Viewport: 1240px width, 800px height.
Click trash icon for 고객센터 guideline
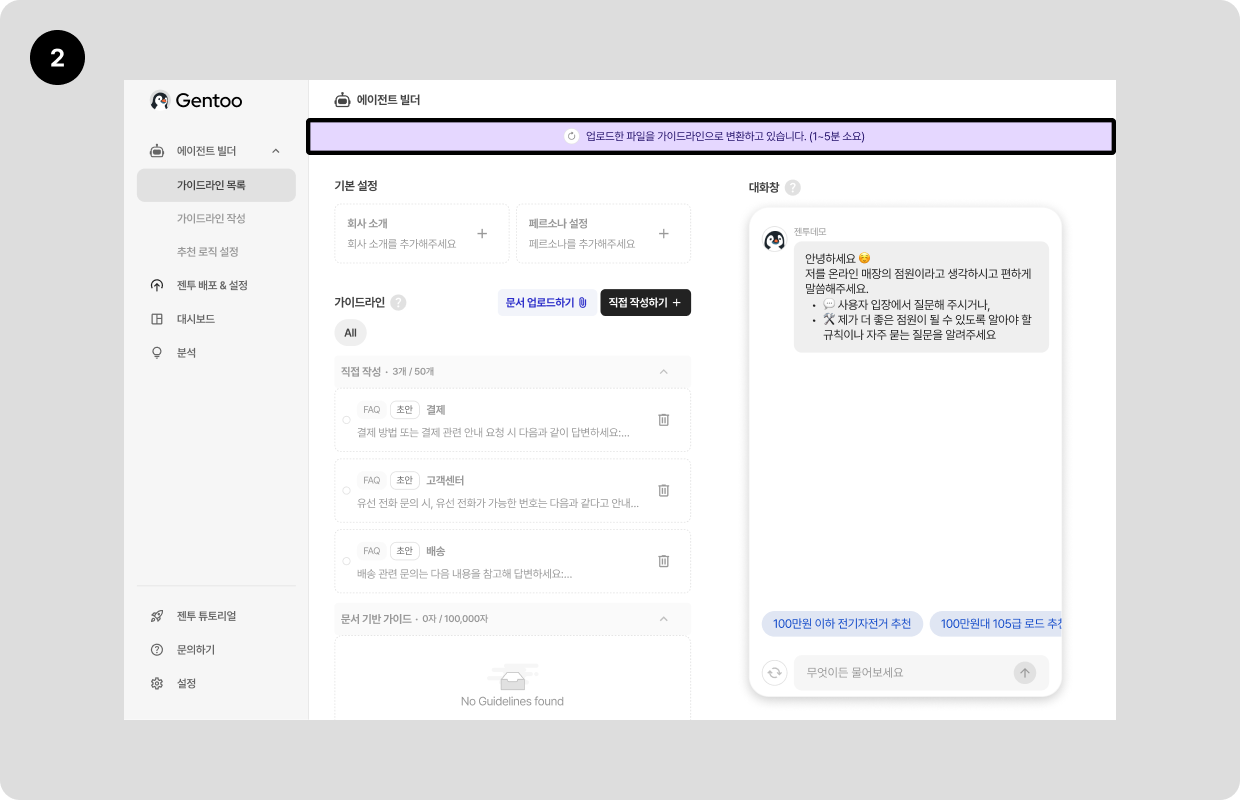pos(663,490)
